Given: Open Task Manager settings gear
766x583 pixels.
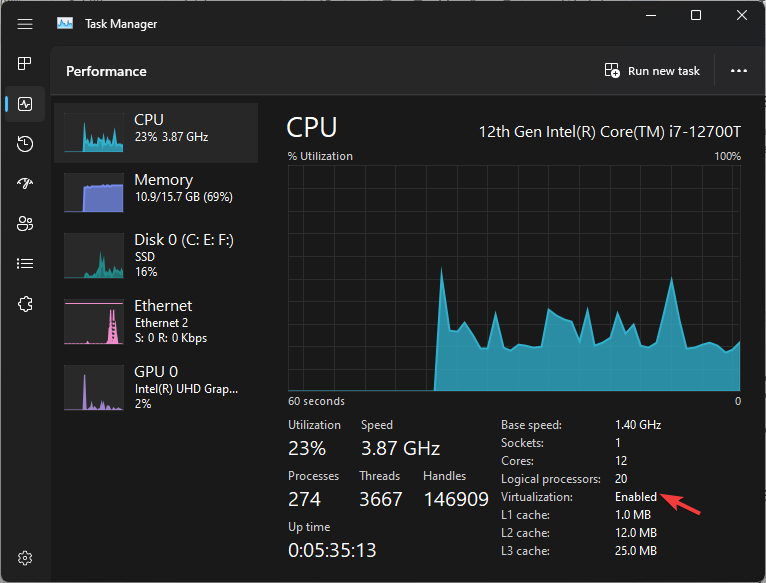Looking at the screenshot, I should (x=25, y=558).
